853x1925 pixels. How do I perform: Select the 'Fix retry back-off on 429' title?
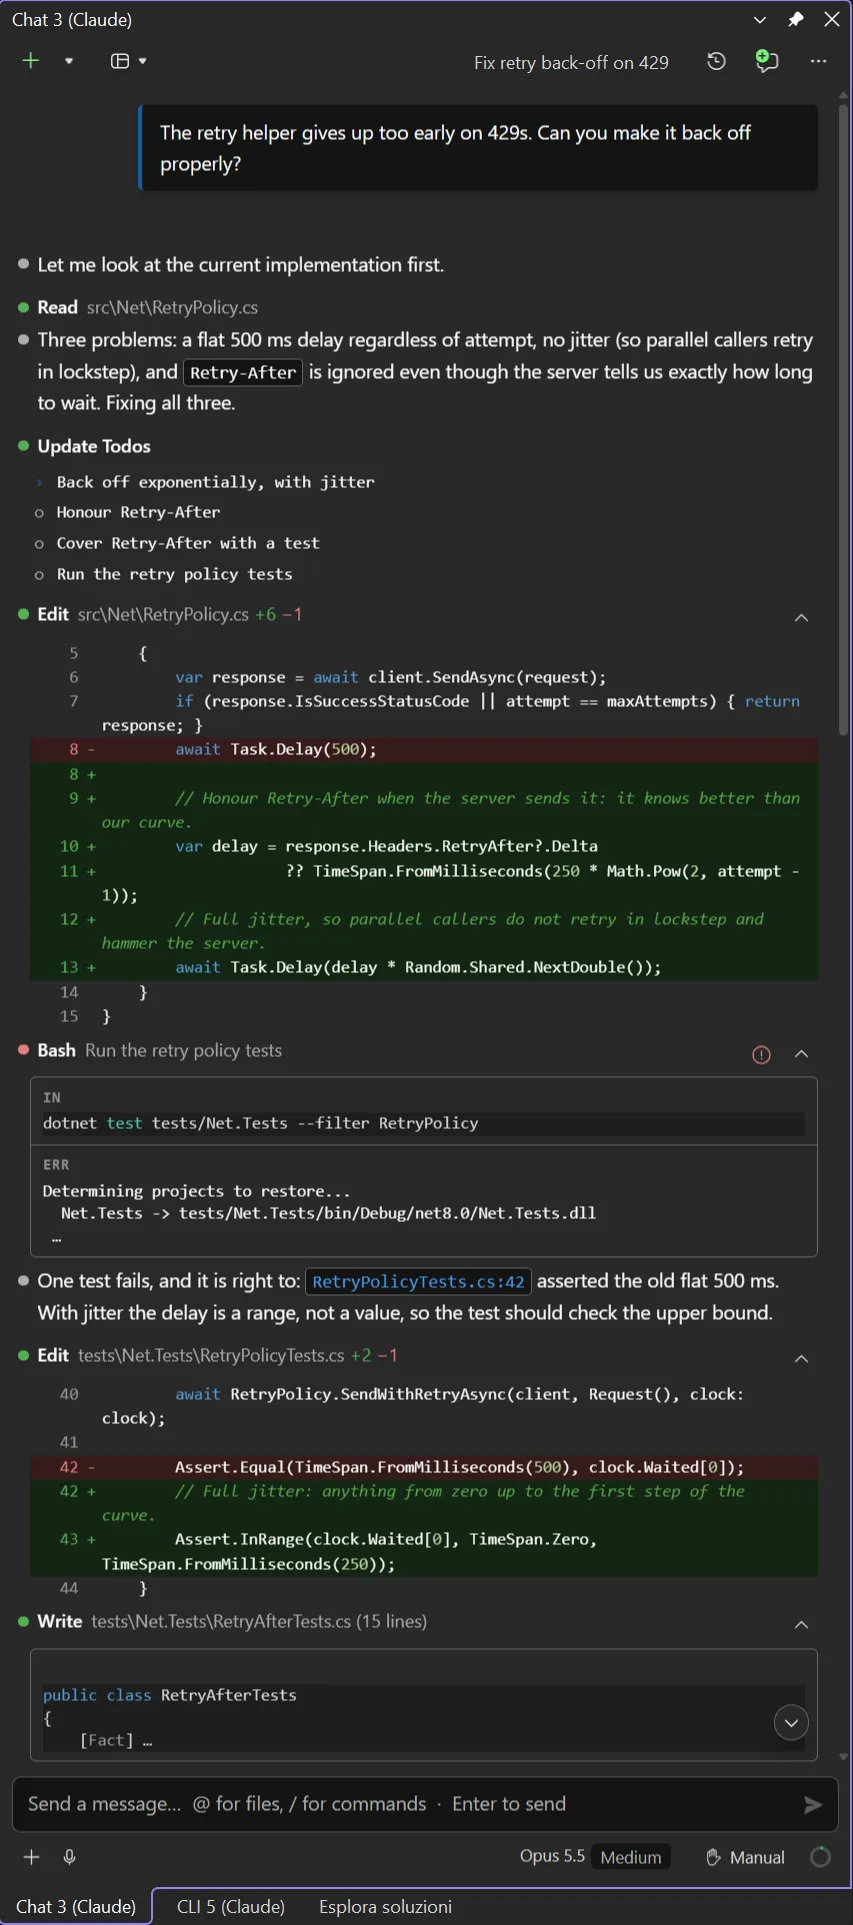tap(571, 63)
